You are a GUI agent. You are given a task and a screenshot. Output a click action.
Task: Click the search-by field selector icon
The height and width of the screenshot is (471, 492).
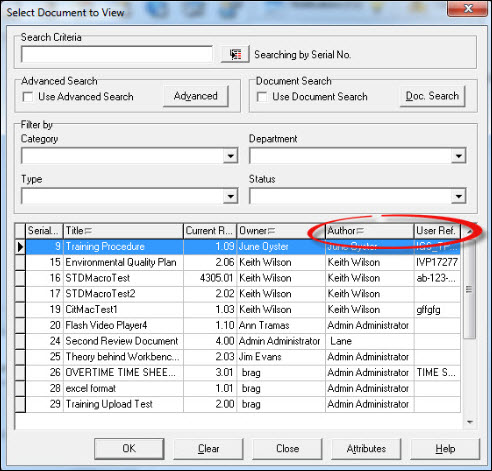click(235, 54)
